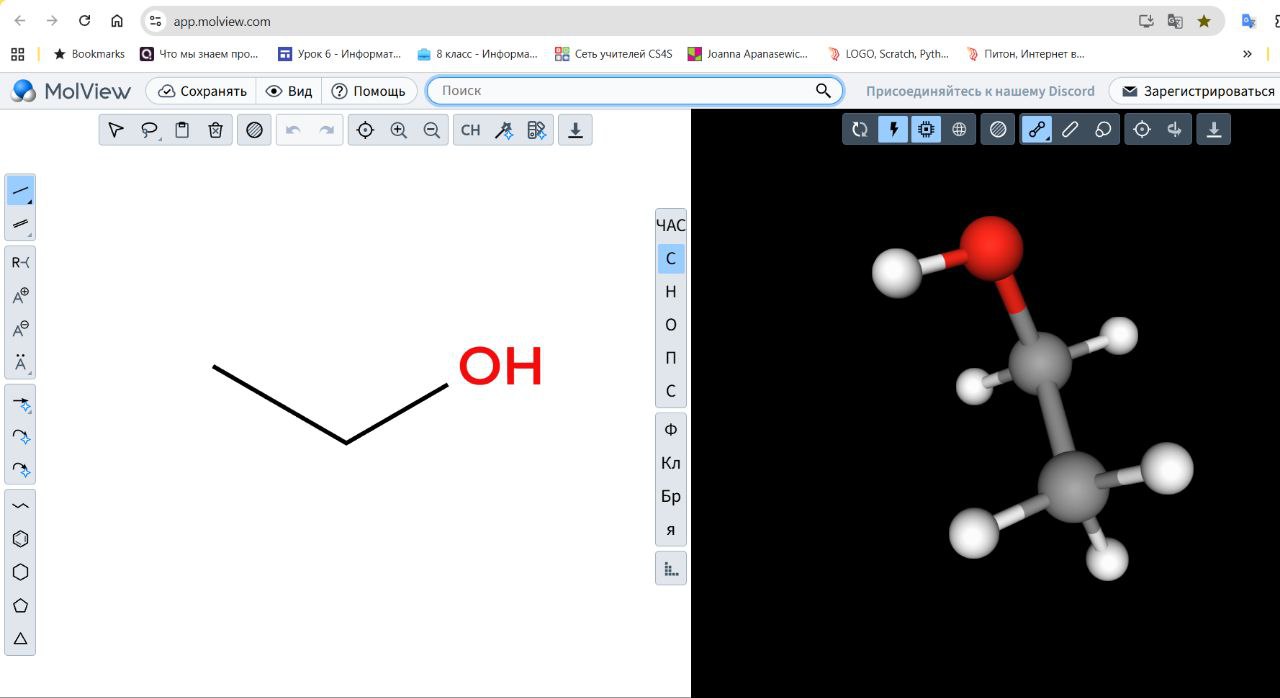Add a benzene ring template
This screenshot has height=698, width=1280.
[20, 539]
